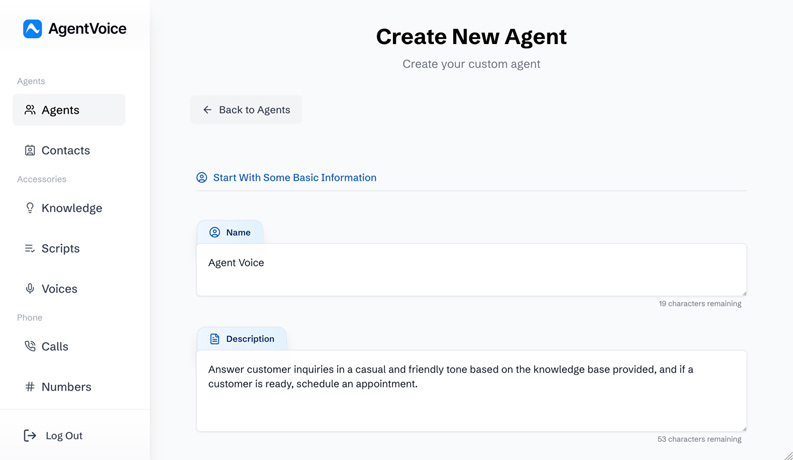This screenshot has width=793, height=460.
Task: Focus the Name input containing Agent Voice
Action: point(471,270)
